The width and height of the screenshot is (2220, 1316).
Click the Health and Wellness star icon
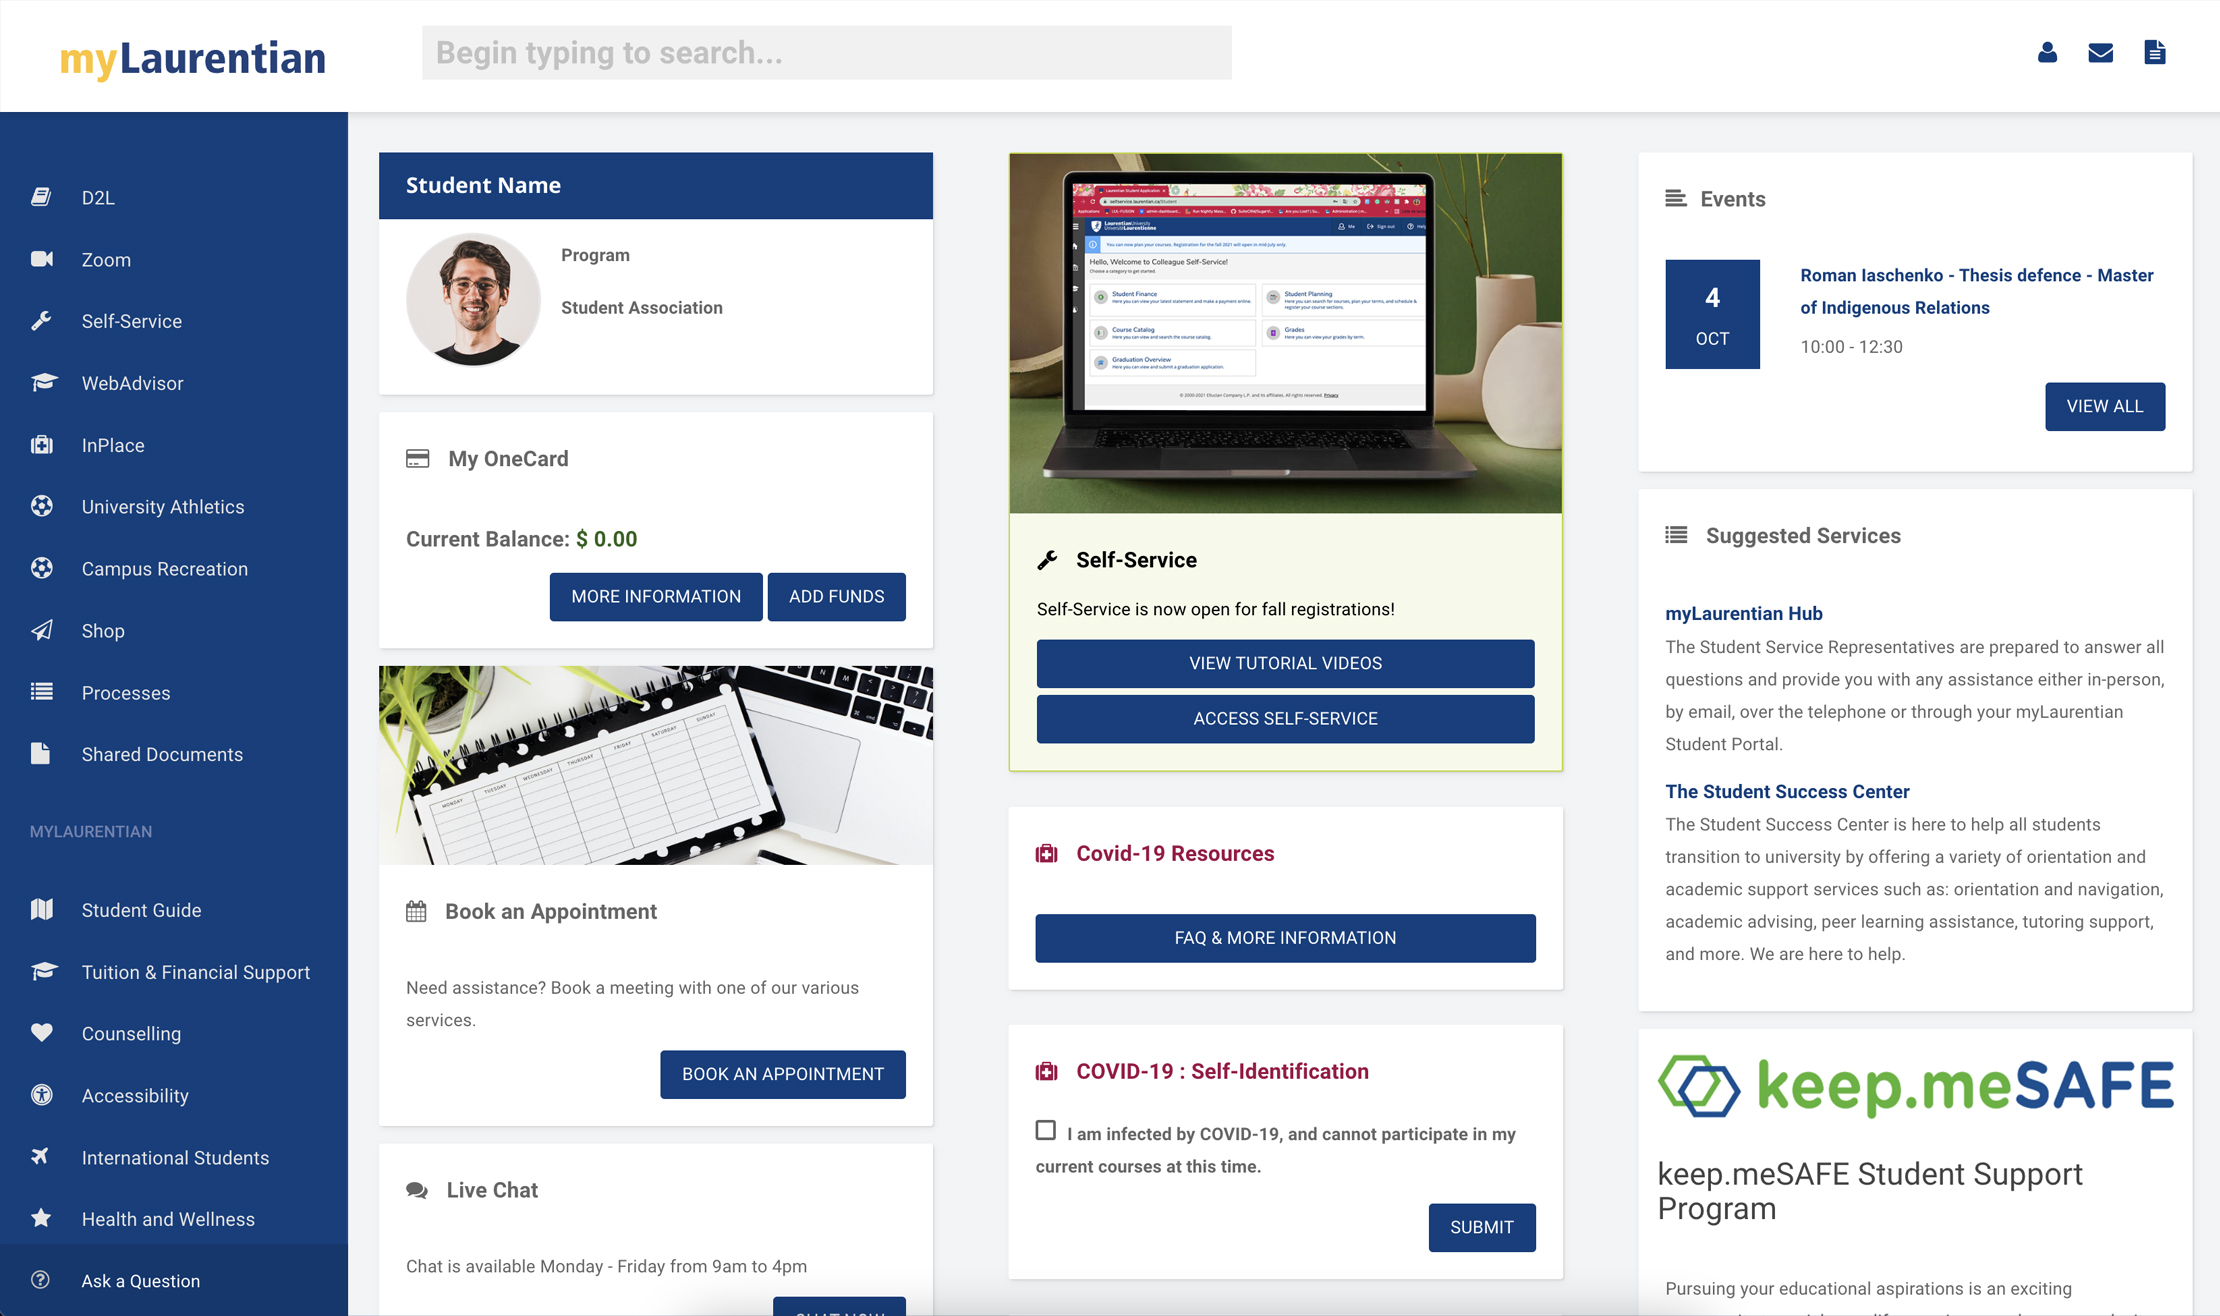click(41, 1218)
